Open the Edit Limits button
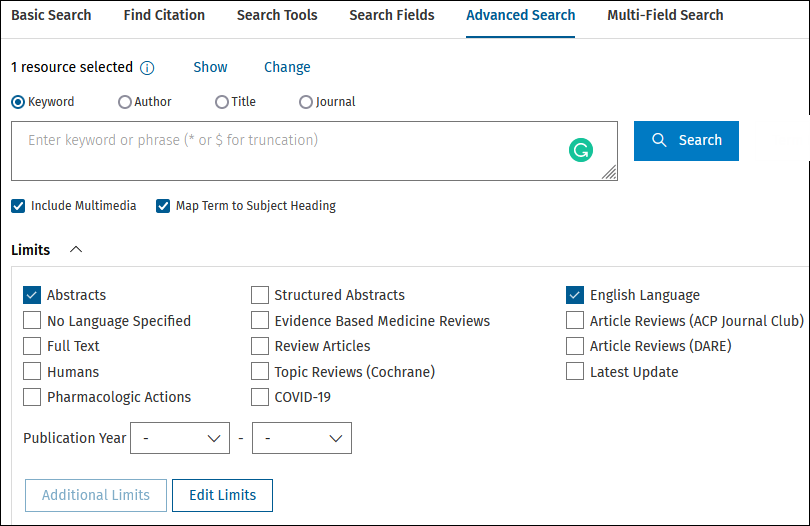 click(x=222, y=496)
